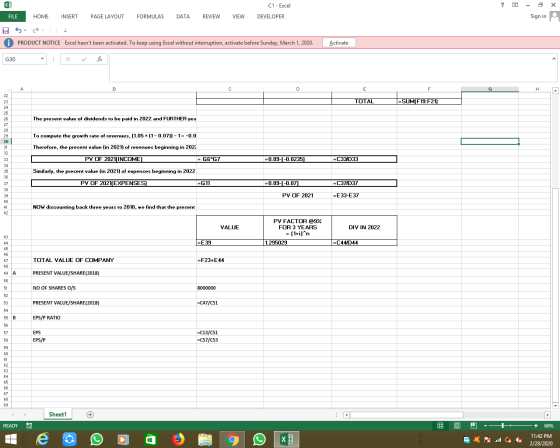Click the Redo arrow icon
This screenshot has width=560, height=448.
coord(35,30)
